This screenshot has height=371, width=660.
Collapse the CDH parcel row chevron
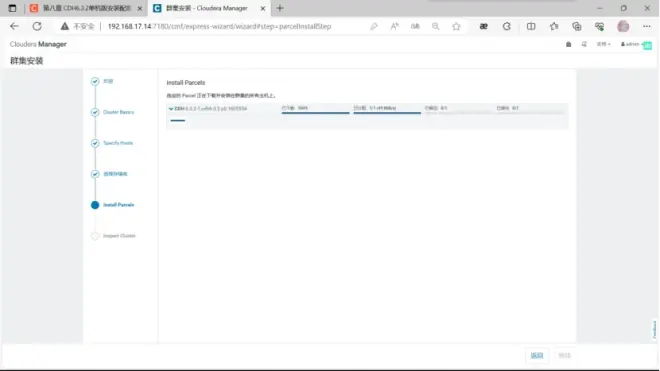coord(171,109)
